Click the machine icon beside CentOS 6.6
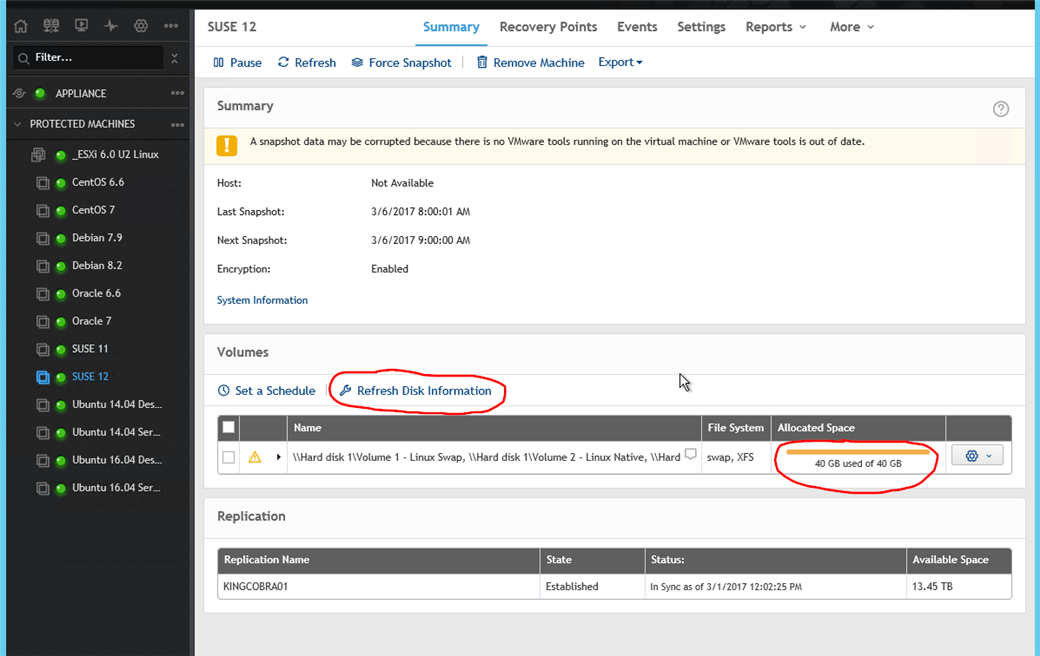Screen dimensions: 1040x656 [42, 183]
